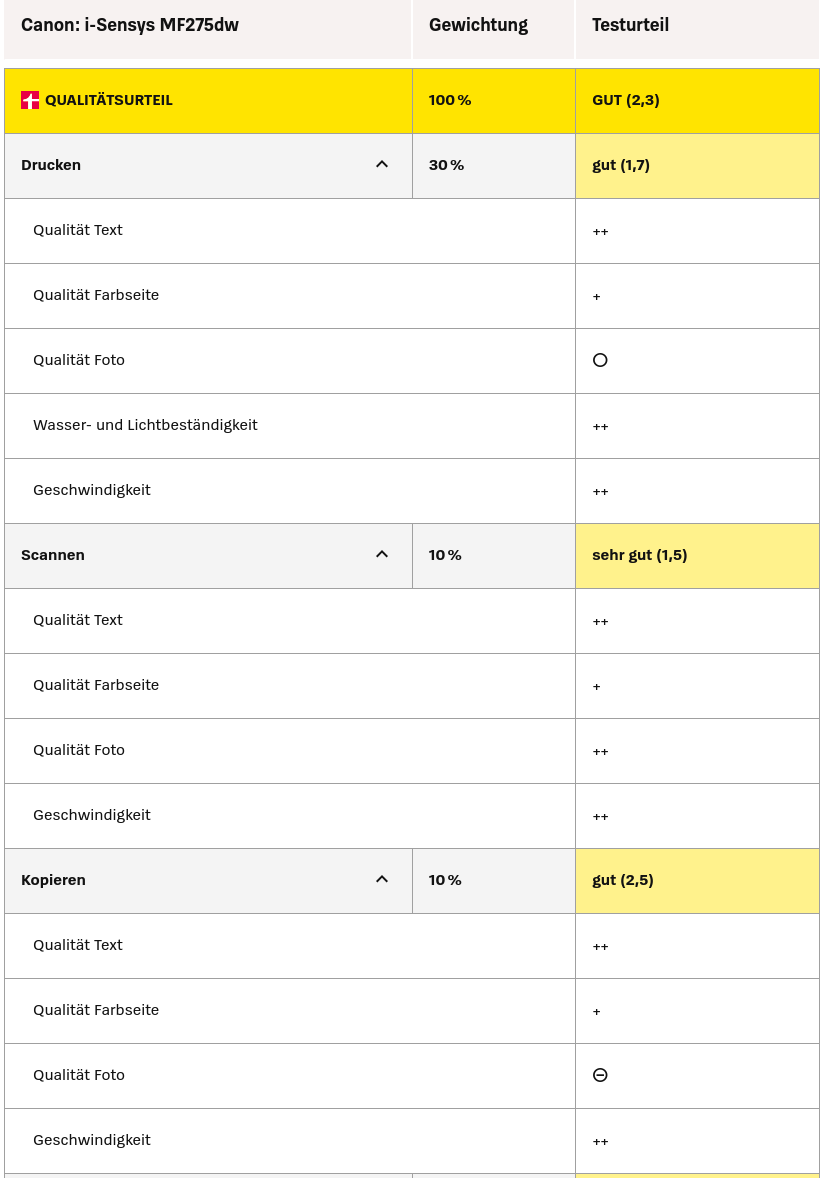Image resolution: width=824 pixels, height=1178 pixels.
Task: Click the Scannen Qualität Foto plus-plus rating
Action: (x=600, y=752)
